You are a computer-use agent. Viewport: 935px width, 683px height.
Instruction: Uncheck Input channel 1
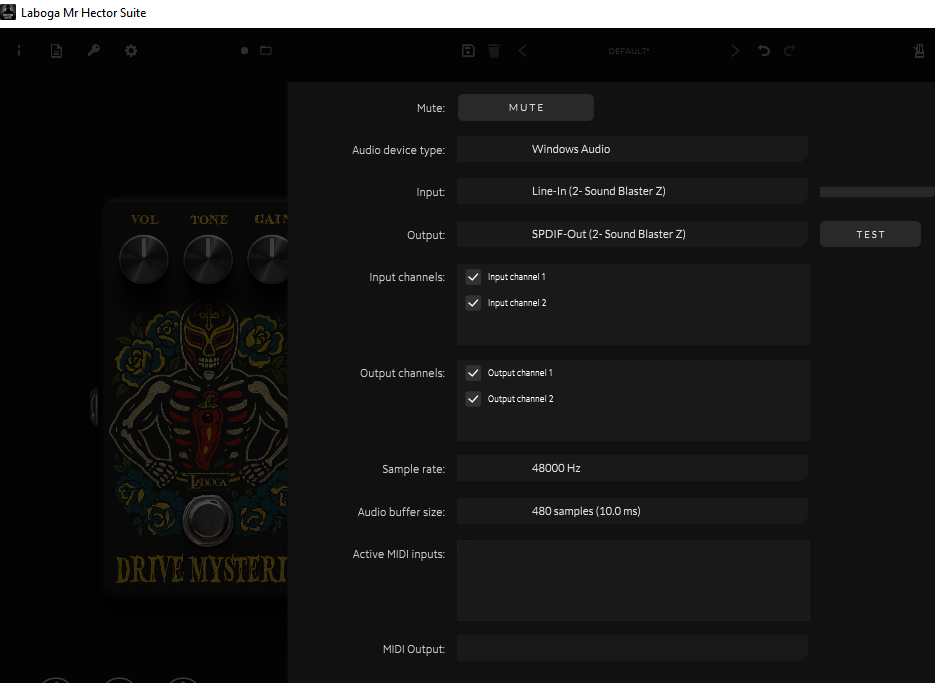pyautogui.click(x=473, y=277)
